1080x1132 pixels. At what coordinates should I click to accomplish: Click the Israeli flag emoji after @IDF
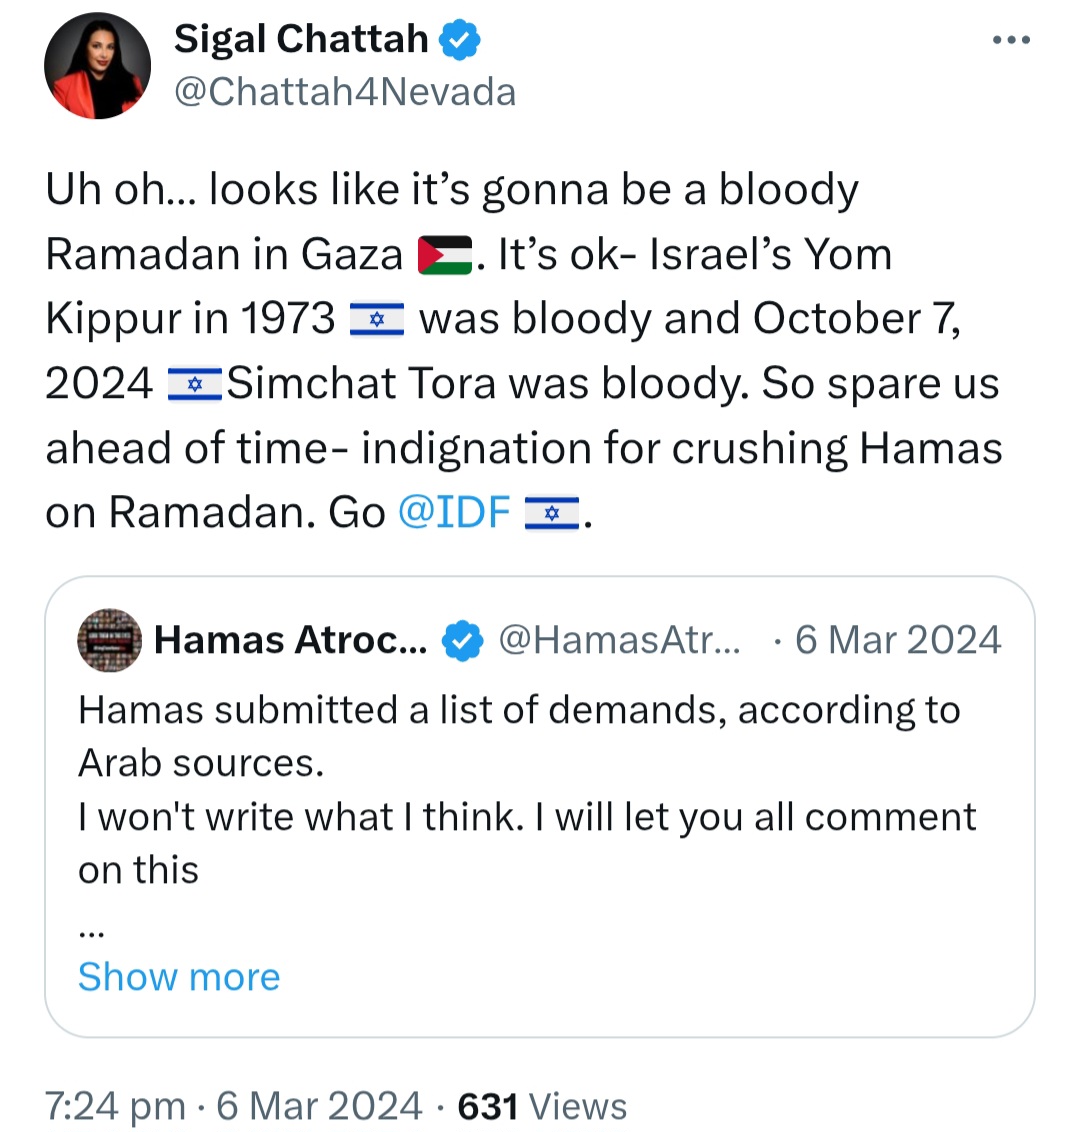pyautogui.click(x=552, y=514)
